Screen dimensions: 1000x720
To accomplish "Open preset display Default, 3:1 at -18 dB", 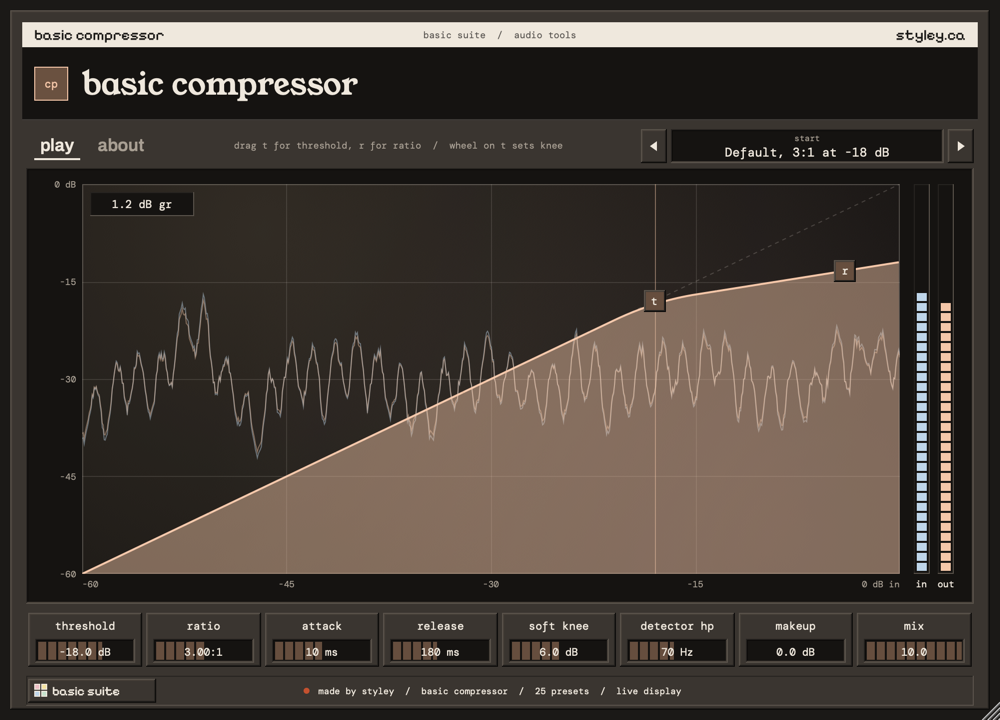I will (807, 146).
